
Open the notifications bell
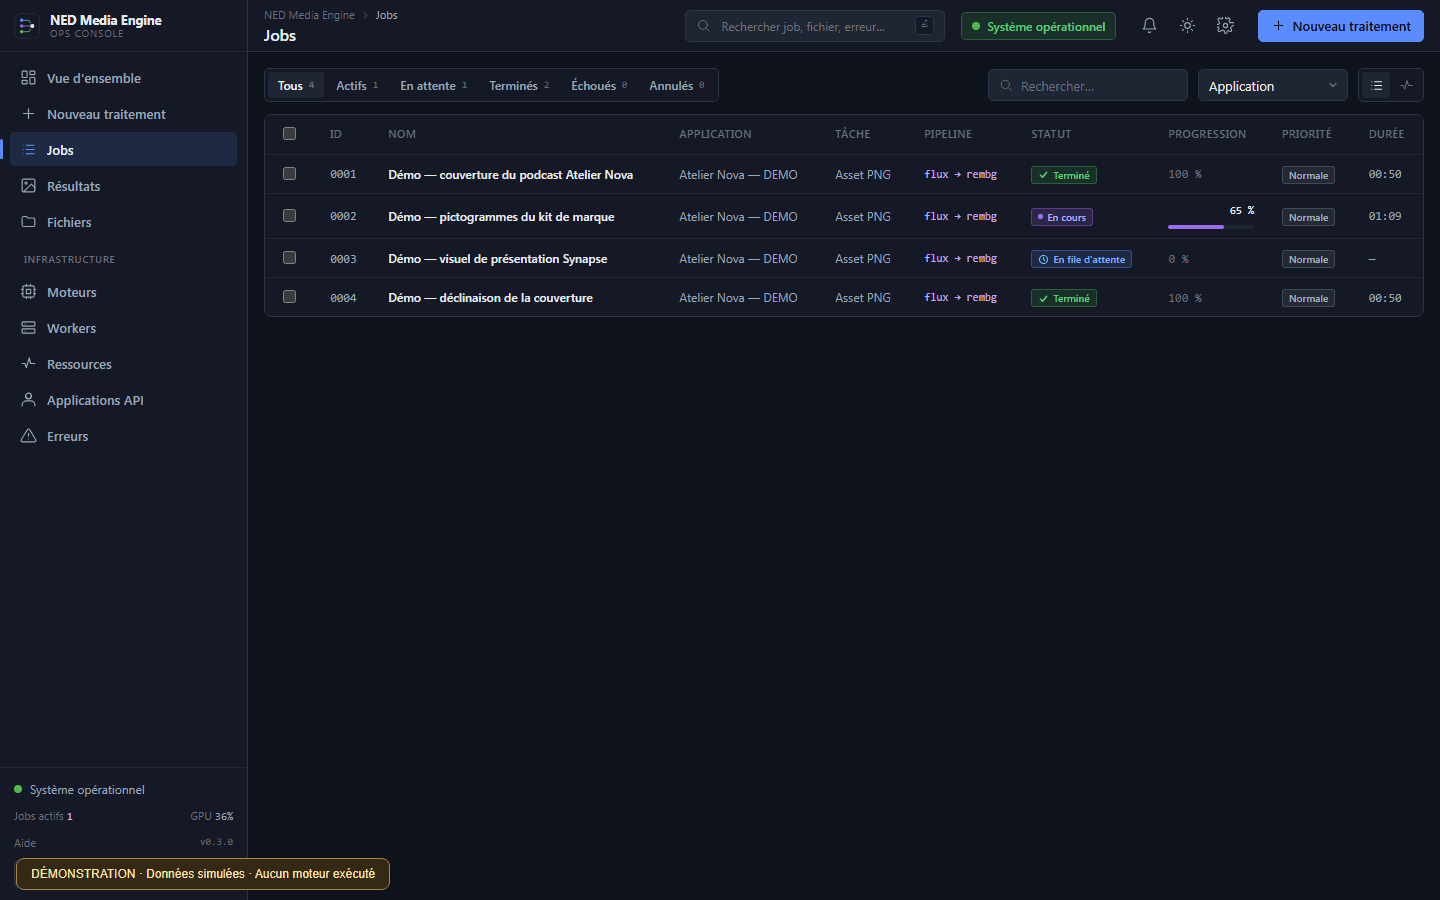tap(1149, 26)
